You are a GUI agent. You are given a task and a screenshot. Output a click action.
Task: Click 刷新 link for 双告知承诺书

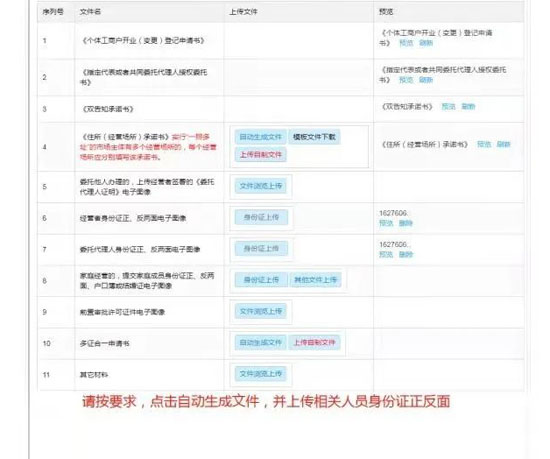pyautogui.click(x=468, y=107)
